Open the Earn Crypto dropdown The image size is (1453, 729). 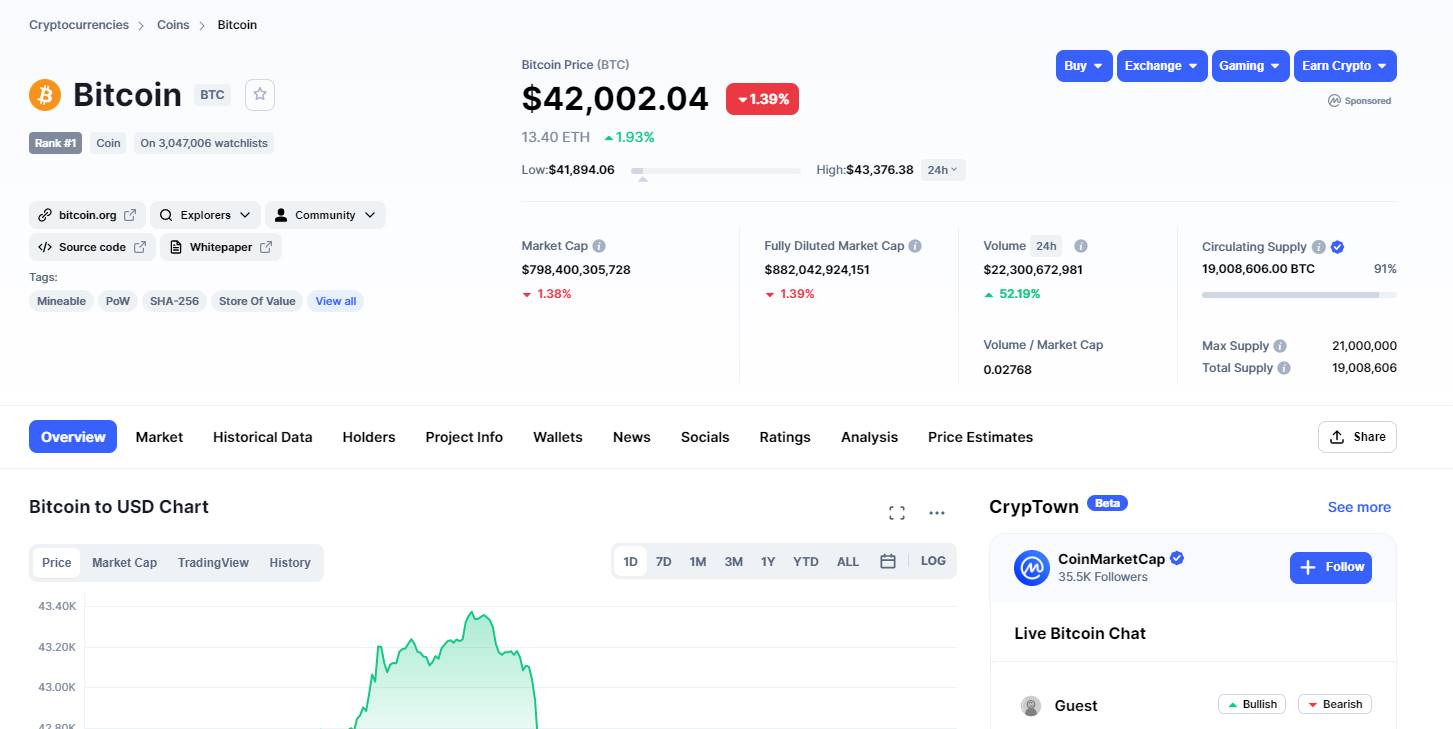click(x=1345, y=66)
